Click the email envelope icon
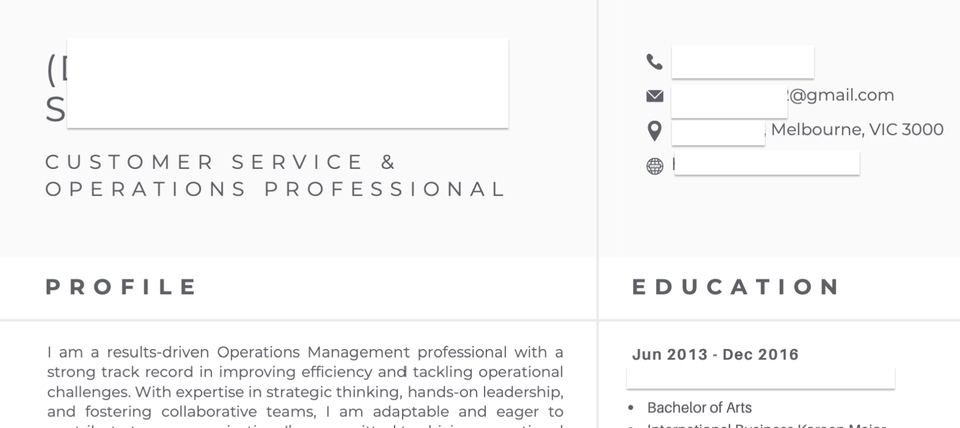The height and width of the screenshot is (428, 960). (654, 96)
